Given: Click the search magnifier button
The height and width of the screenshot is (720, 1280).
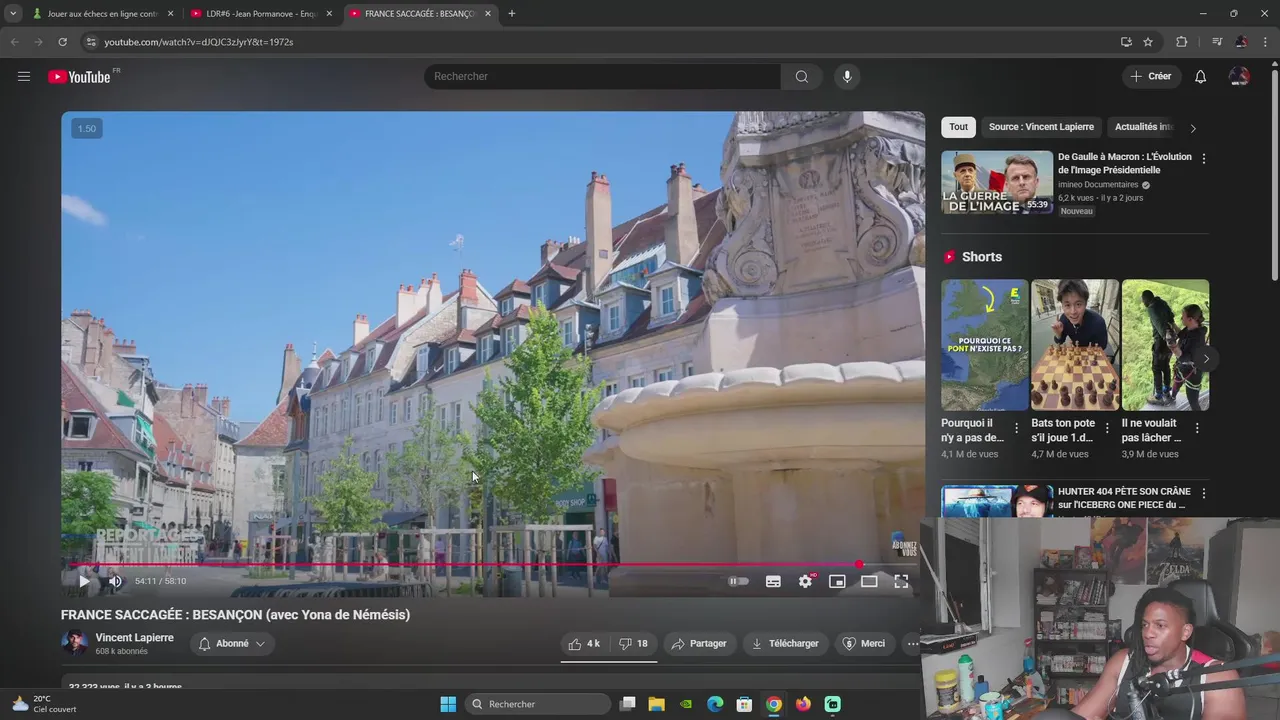Looking at the screenshot, I should 801,76.
